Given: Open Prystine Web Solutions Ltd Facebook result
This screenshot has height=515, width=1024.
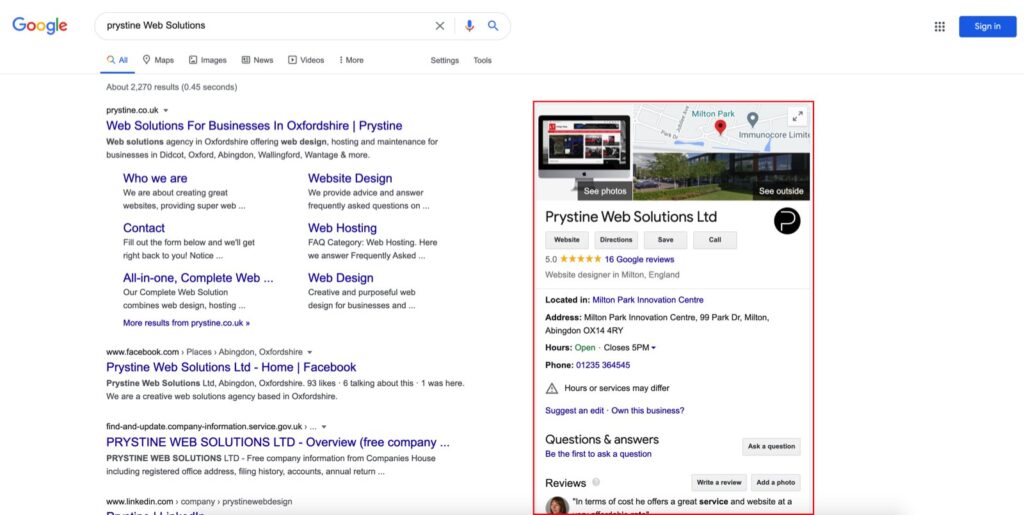Looking at the screenshot, I should [x=231, y=367].
